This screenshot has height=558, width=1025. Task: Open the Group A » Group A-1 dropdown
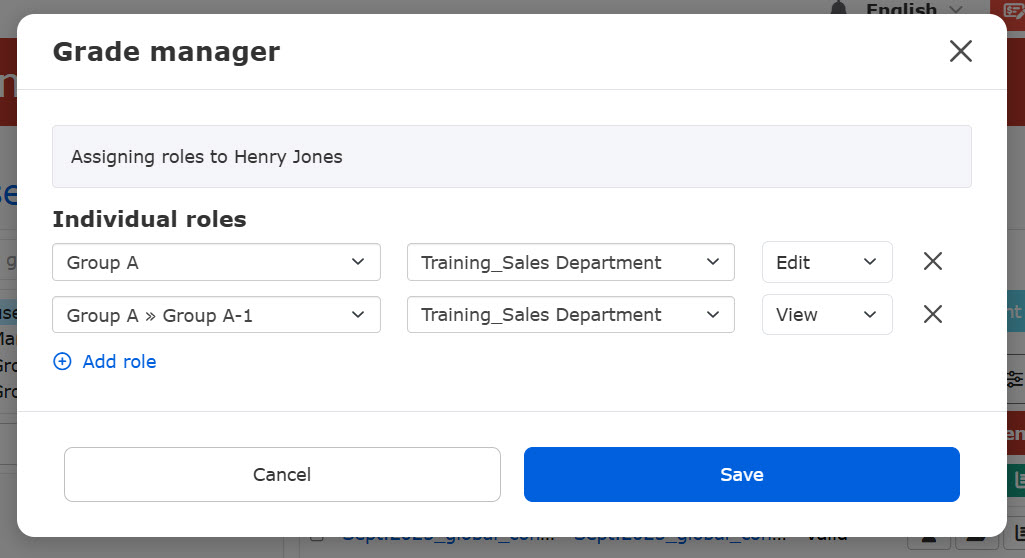click(216, 314)
